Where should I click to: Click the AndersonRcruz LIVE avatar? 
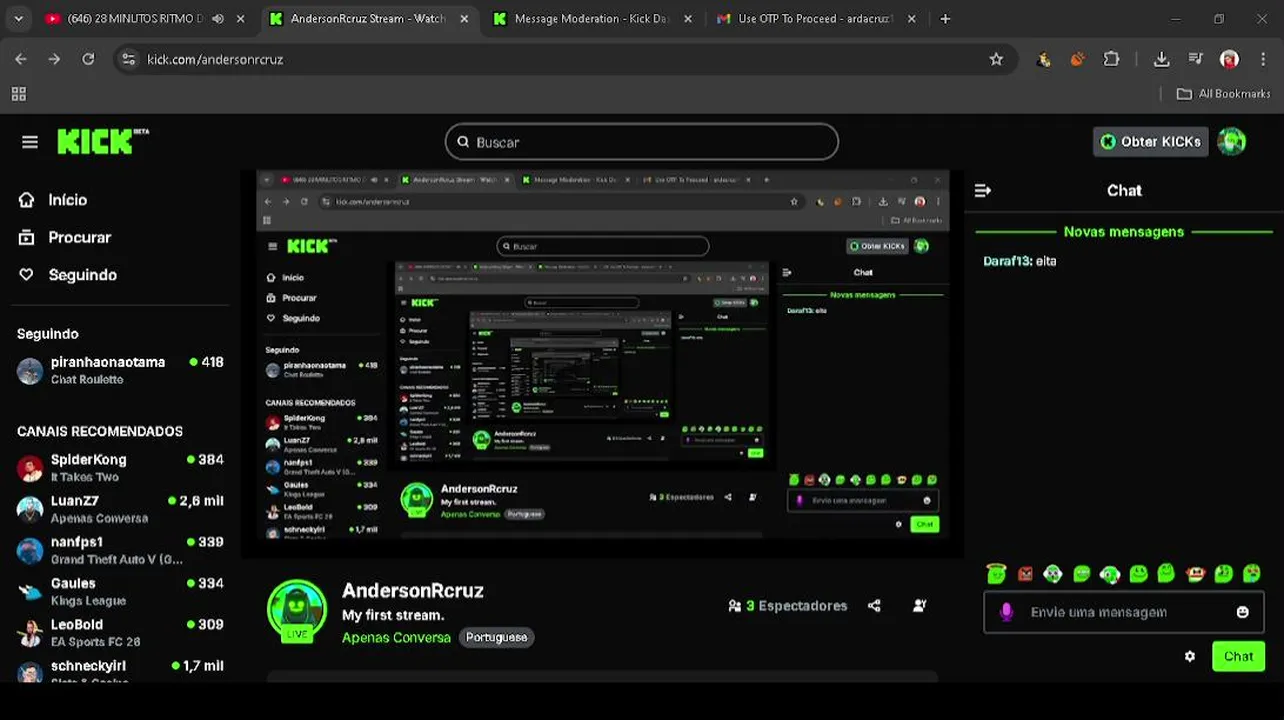297,609
